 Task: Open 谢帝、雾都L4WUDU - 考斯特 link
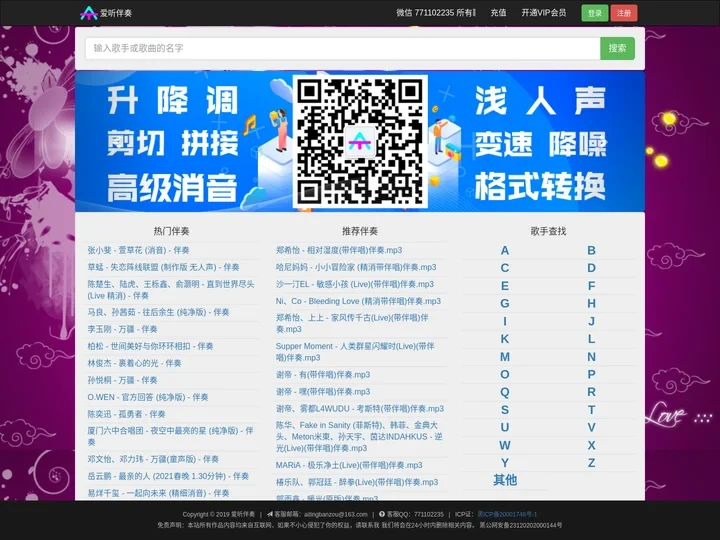pyautogui.click(x=360, y=409)
